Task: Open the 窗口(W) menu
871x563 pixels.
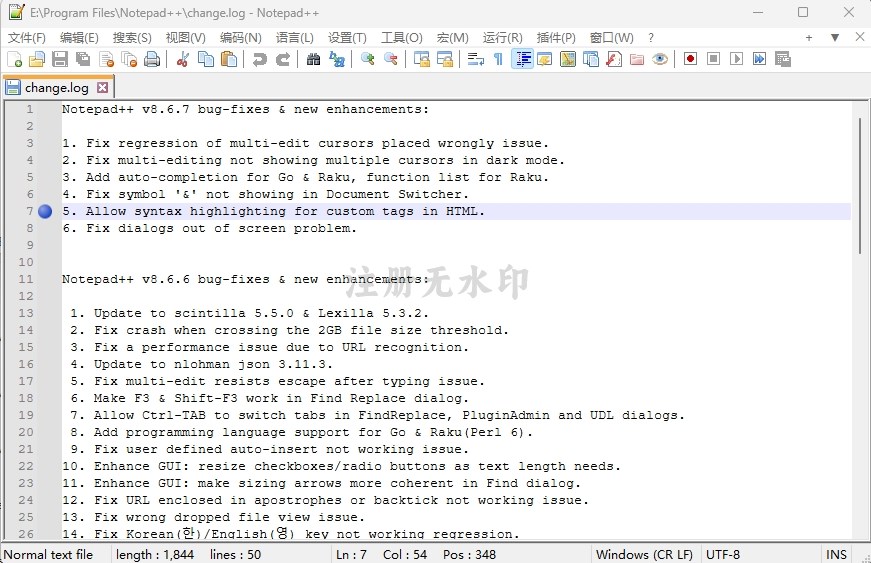Action: point(612,37)
